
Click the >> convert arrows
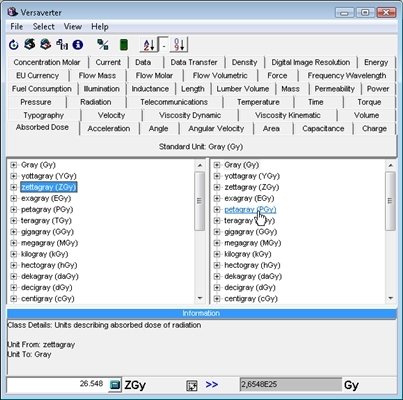[212, 385]
